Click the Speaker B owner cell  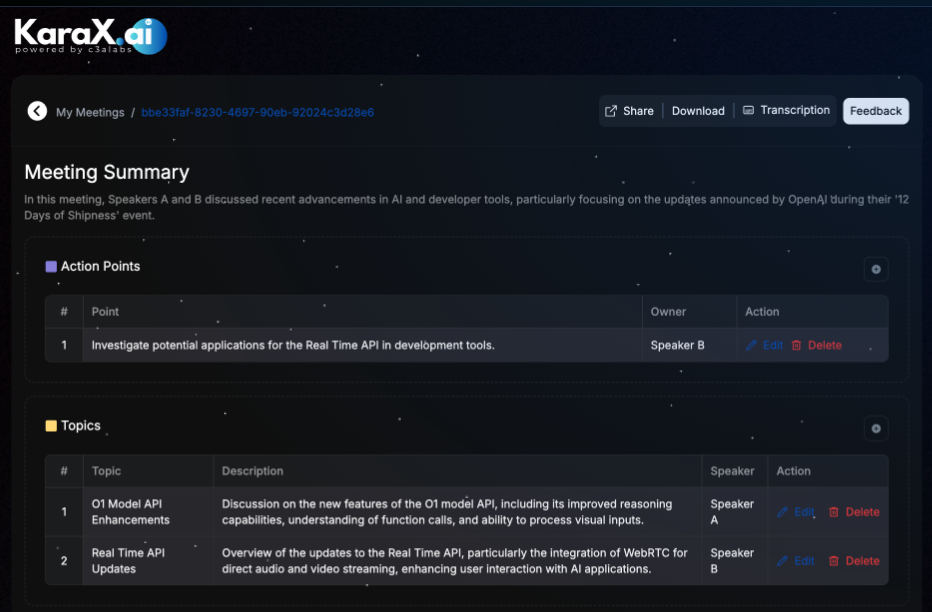(678, 345)
